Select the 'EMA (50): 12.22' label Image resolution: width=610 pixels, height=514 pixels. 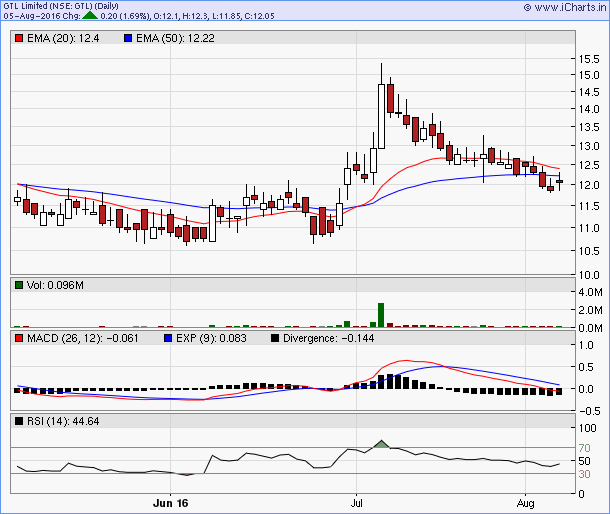(x=175, y=38)
